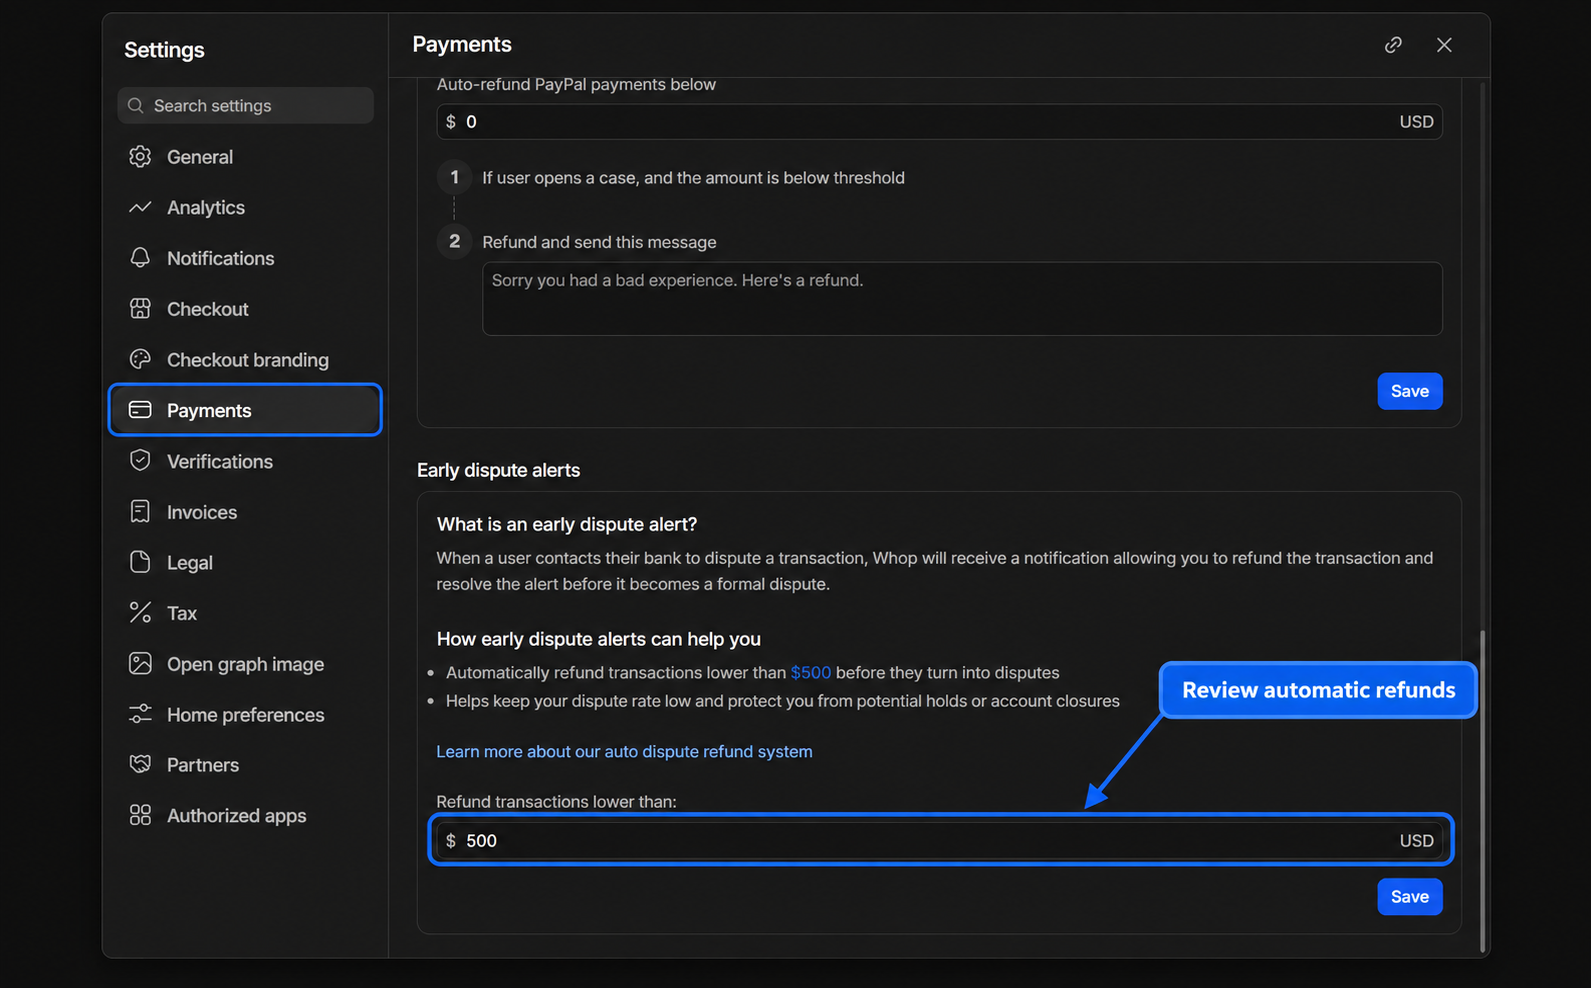Image resolution: width=1591 pixels, height=988 pixels.
Task: Open the Partners settings section
Action: click(x=245, y=765)
